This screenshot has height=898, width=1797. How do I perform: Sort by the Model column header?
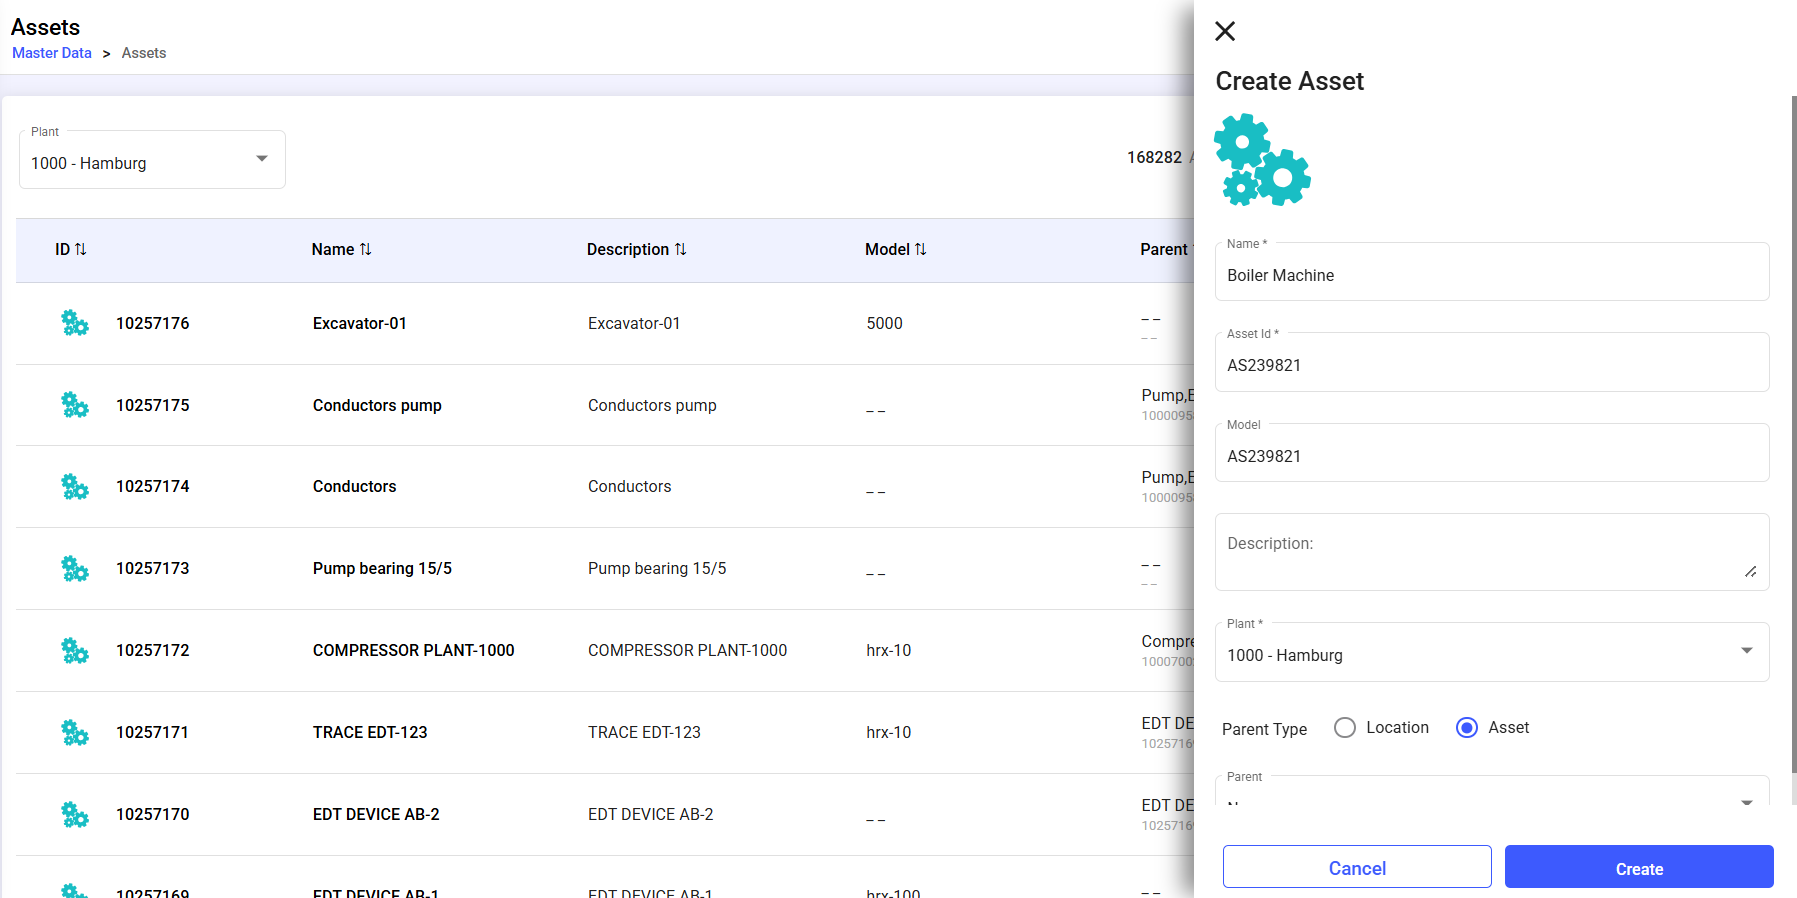(x=895, y=249)
